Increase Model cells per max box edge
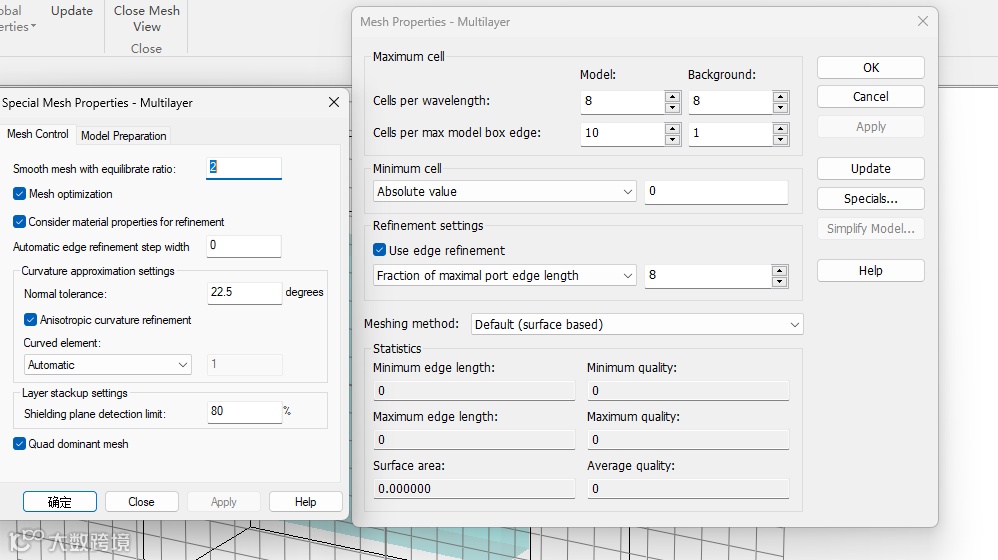This screenshot has width=998, height=560. [672, 127]
